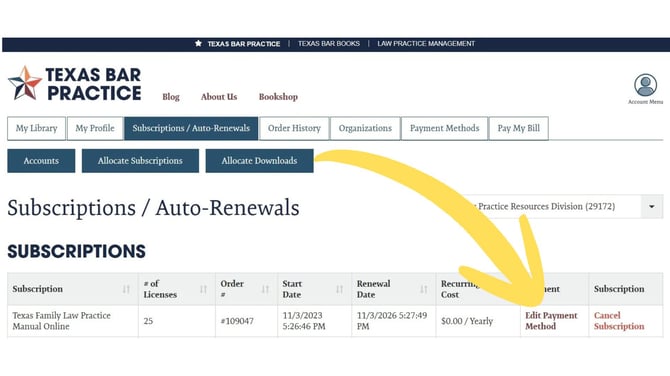Click Texas Bar Books in top bar
670x376 pixels.
[x=329, y=44]
